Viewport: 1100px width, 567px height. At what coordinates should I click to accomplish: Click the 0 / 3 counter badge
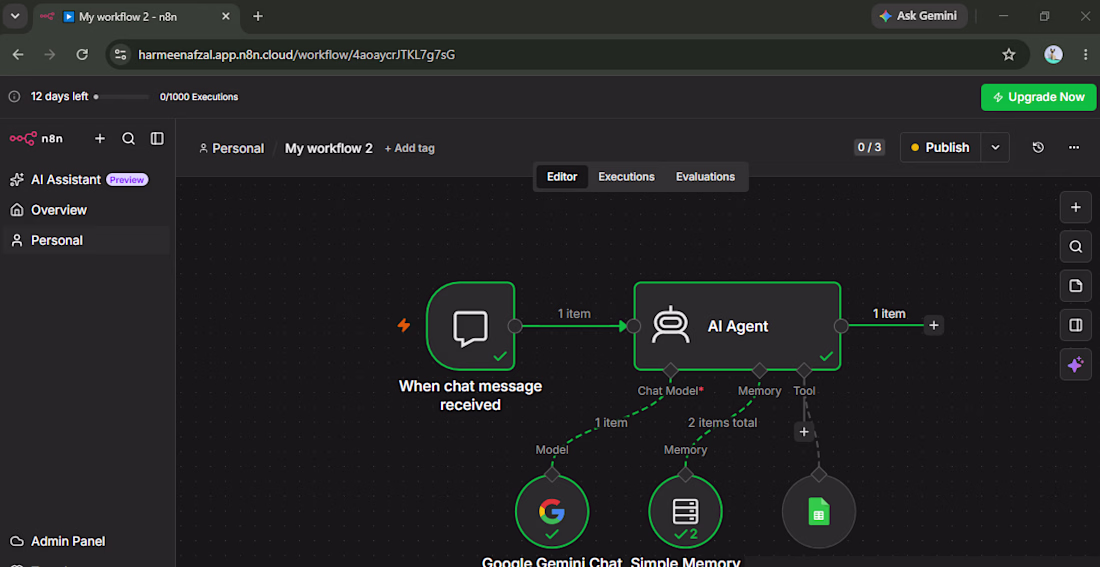click(x=869, y=147)
